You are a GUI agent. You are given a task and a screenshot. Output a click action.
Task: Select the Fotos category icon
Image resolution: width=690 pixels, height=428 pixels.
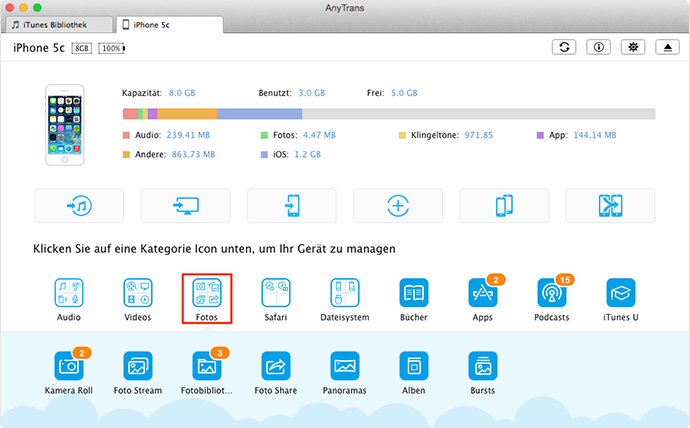[207, 293]
